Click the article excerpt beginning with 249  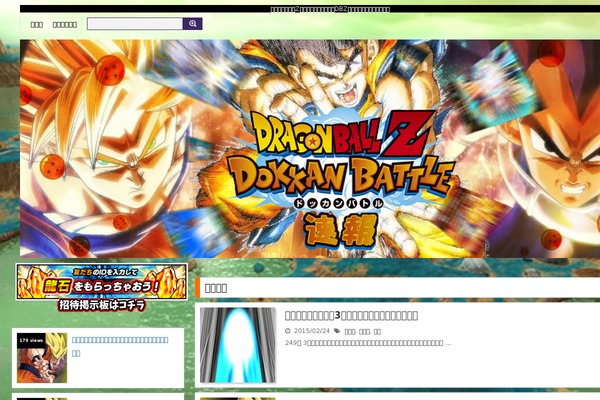[368, 343]
